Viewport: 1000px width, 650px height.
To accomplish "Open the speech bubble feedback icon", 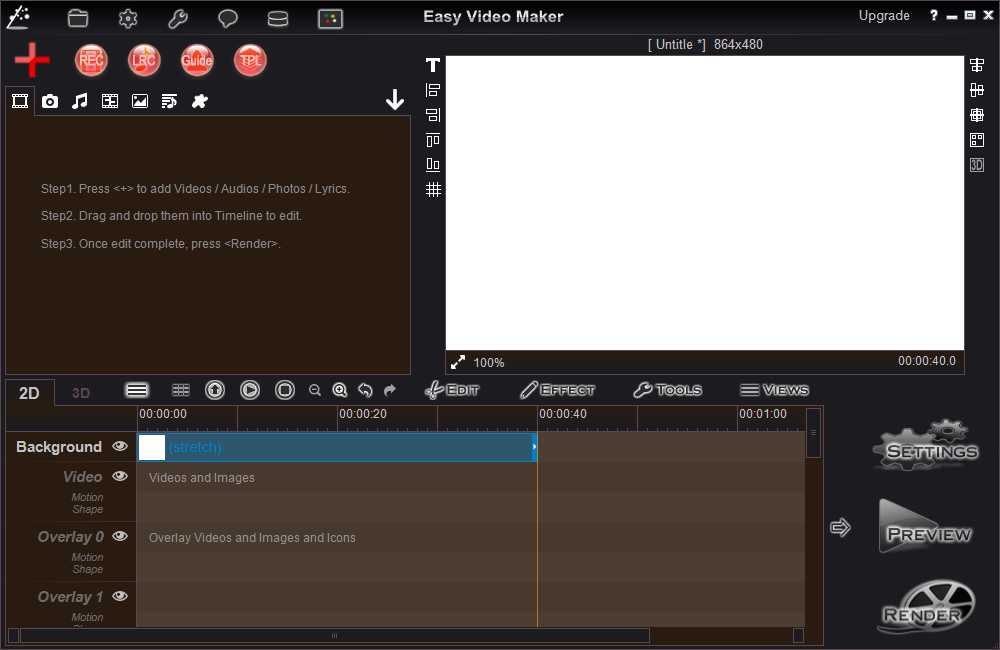I will (228, 18).
